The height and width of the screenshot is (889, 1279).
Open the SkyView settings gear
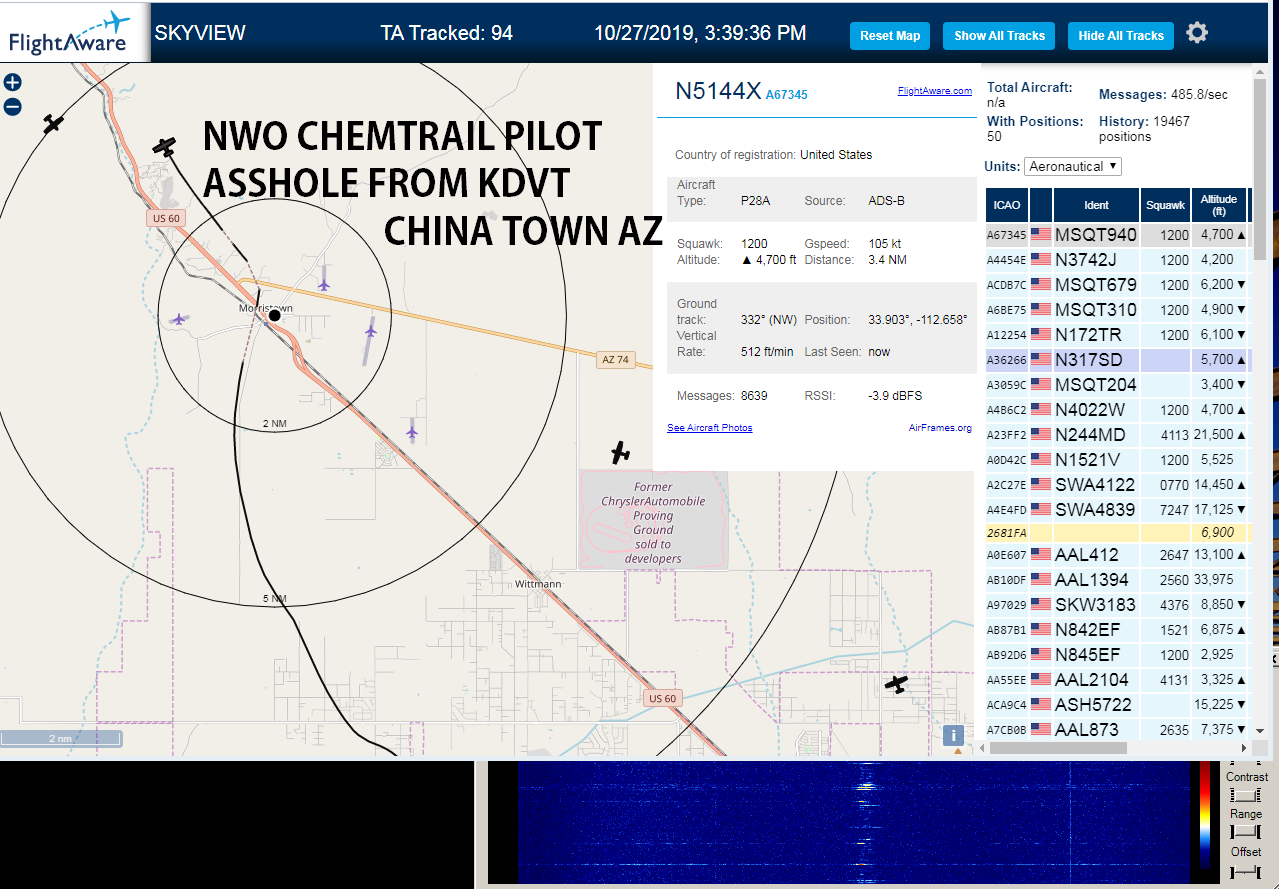[1197, 33]
